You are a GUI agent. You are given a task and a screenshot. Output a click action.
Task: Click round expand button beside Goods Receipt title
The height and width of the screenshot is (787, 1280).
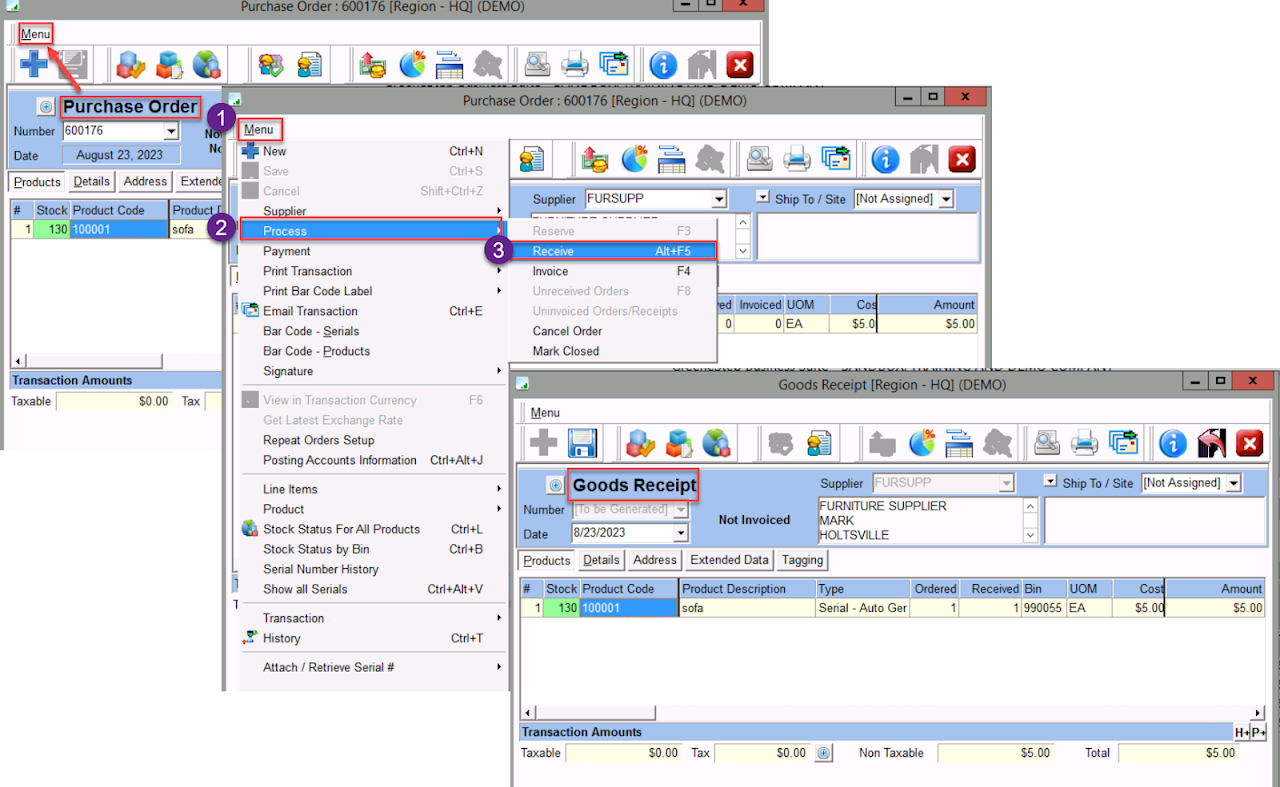pos(554,486)
